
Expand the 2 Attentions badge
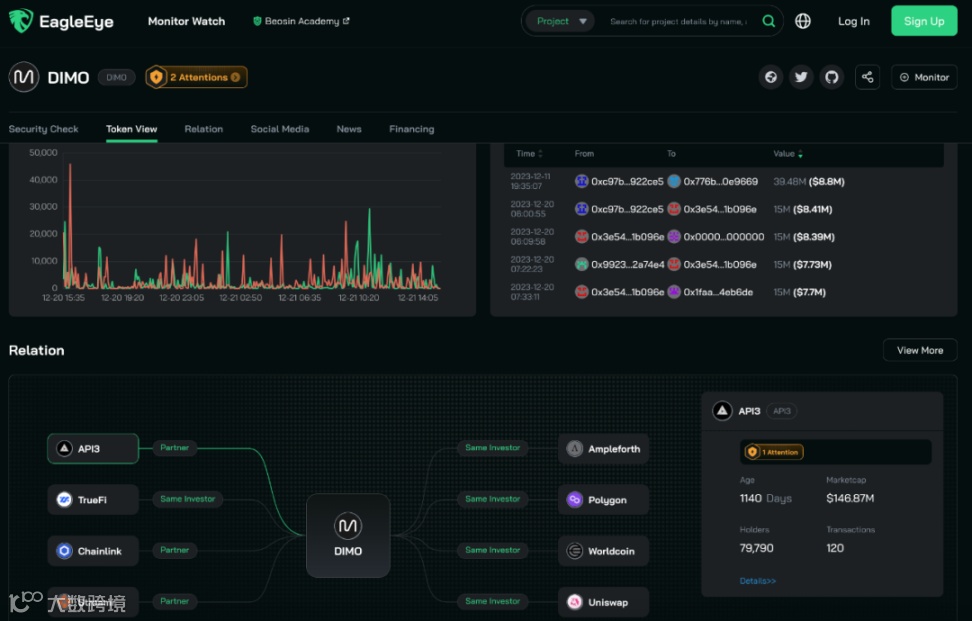(x=197, y=77)
